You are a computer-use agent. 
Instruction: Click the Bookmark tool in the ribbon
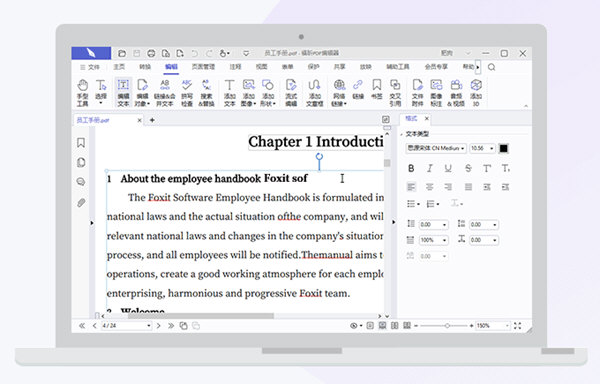[377, 89]
